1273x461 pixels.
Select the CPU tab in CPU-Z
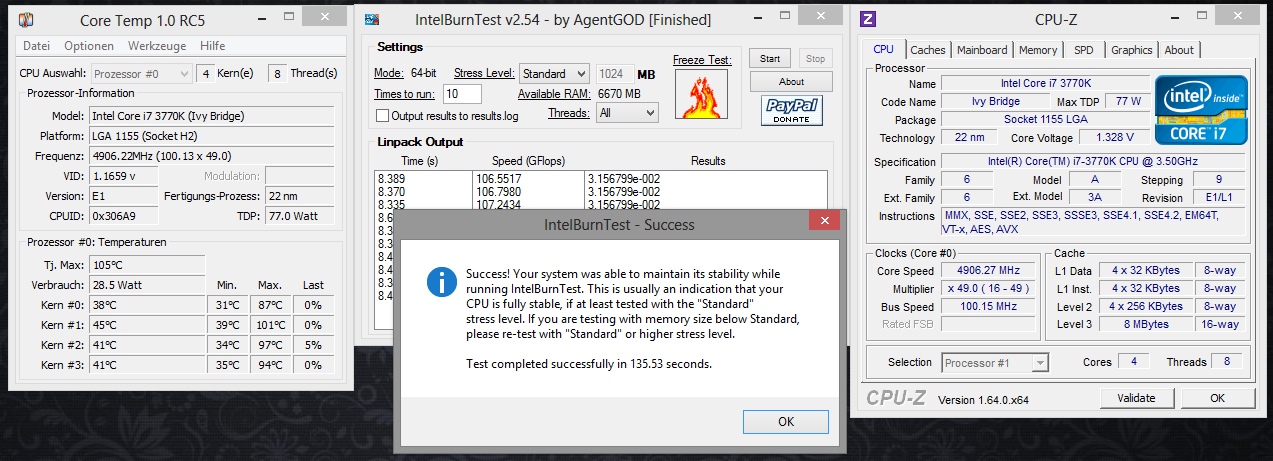point(883,49)
